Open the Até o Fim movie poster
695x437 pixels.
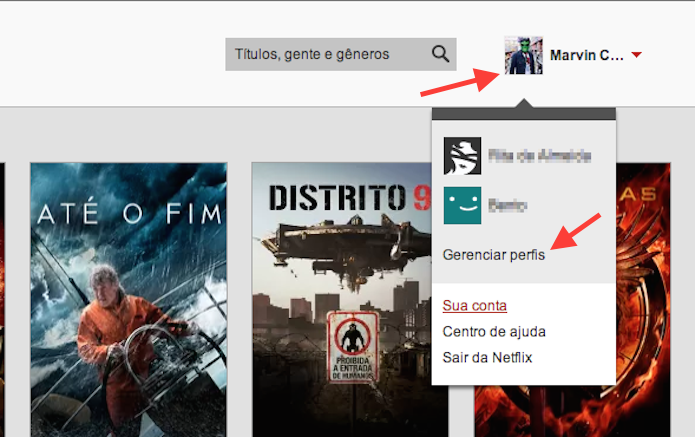coord(129,300)
